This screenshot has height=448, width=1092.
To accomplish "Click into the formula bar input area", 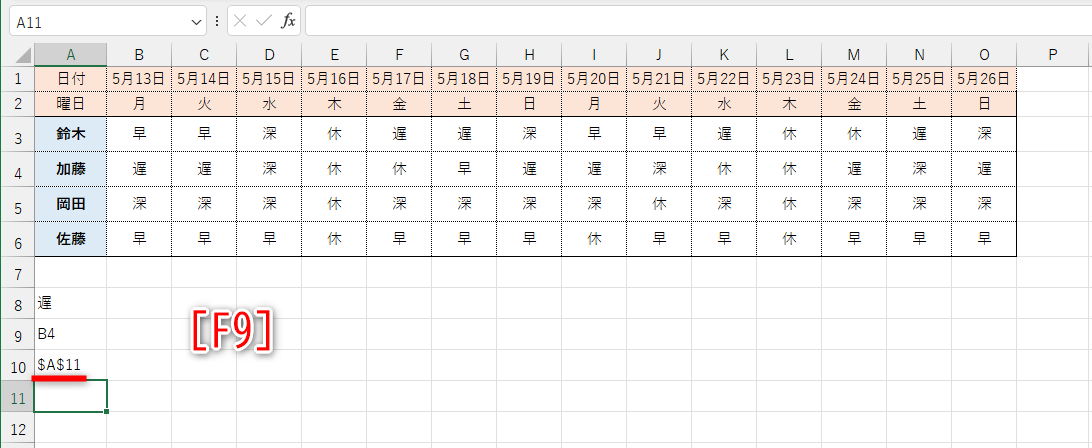I will point(690,20).
